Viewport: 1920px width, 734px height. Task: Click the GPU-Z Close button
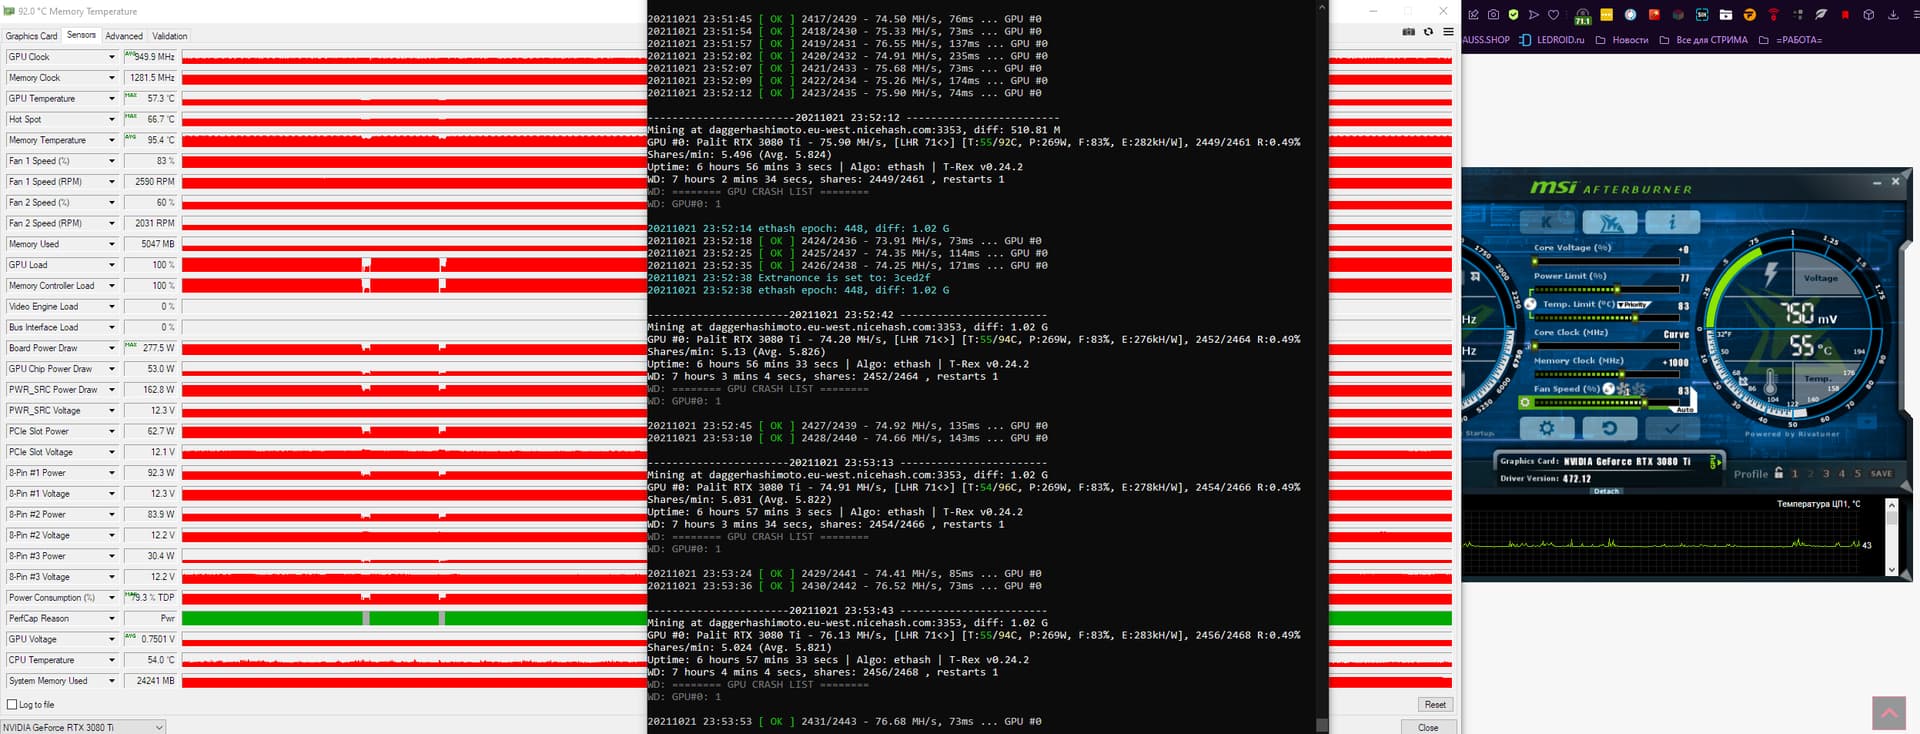[x=1428, y=727]
